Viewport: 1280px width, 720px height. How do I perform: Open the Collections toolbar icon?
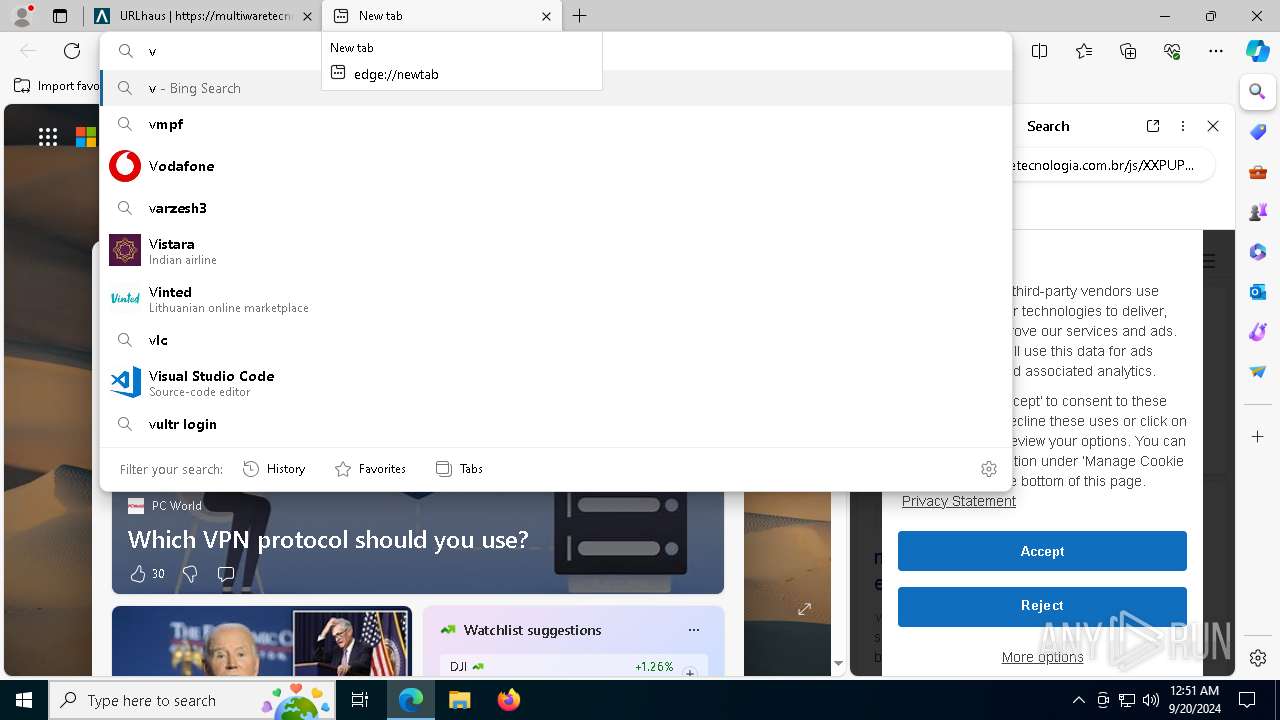click(1128, 51)
